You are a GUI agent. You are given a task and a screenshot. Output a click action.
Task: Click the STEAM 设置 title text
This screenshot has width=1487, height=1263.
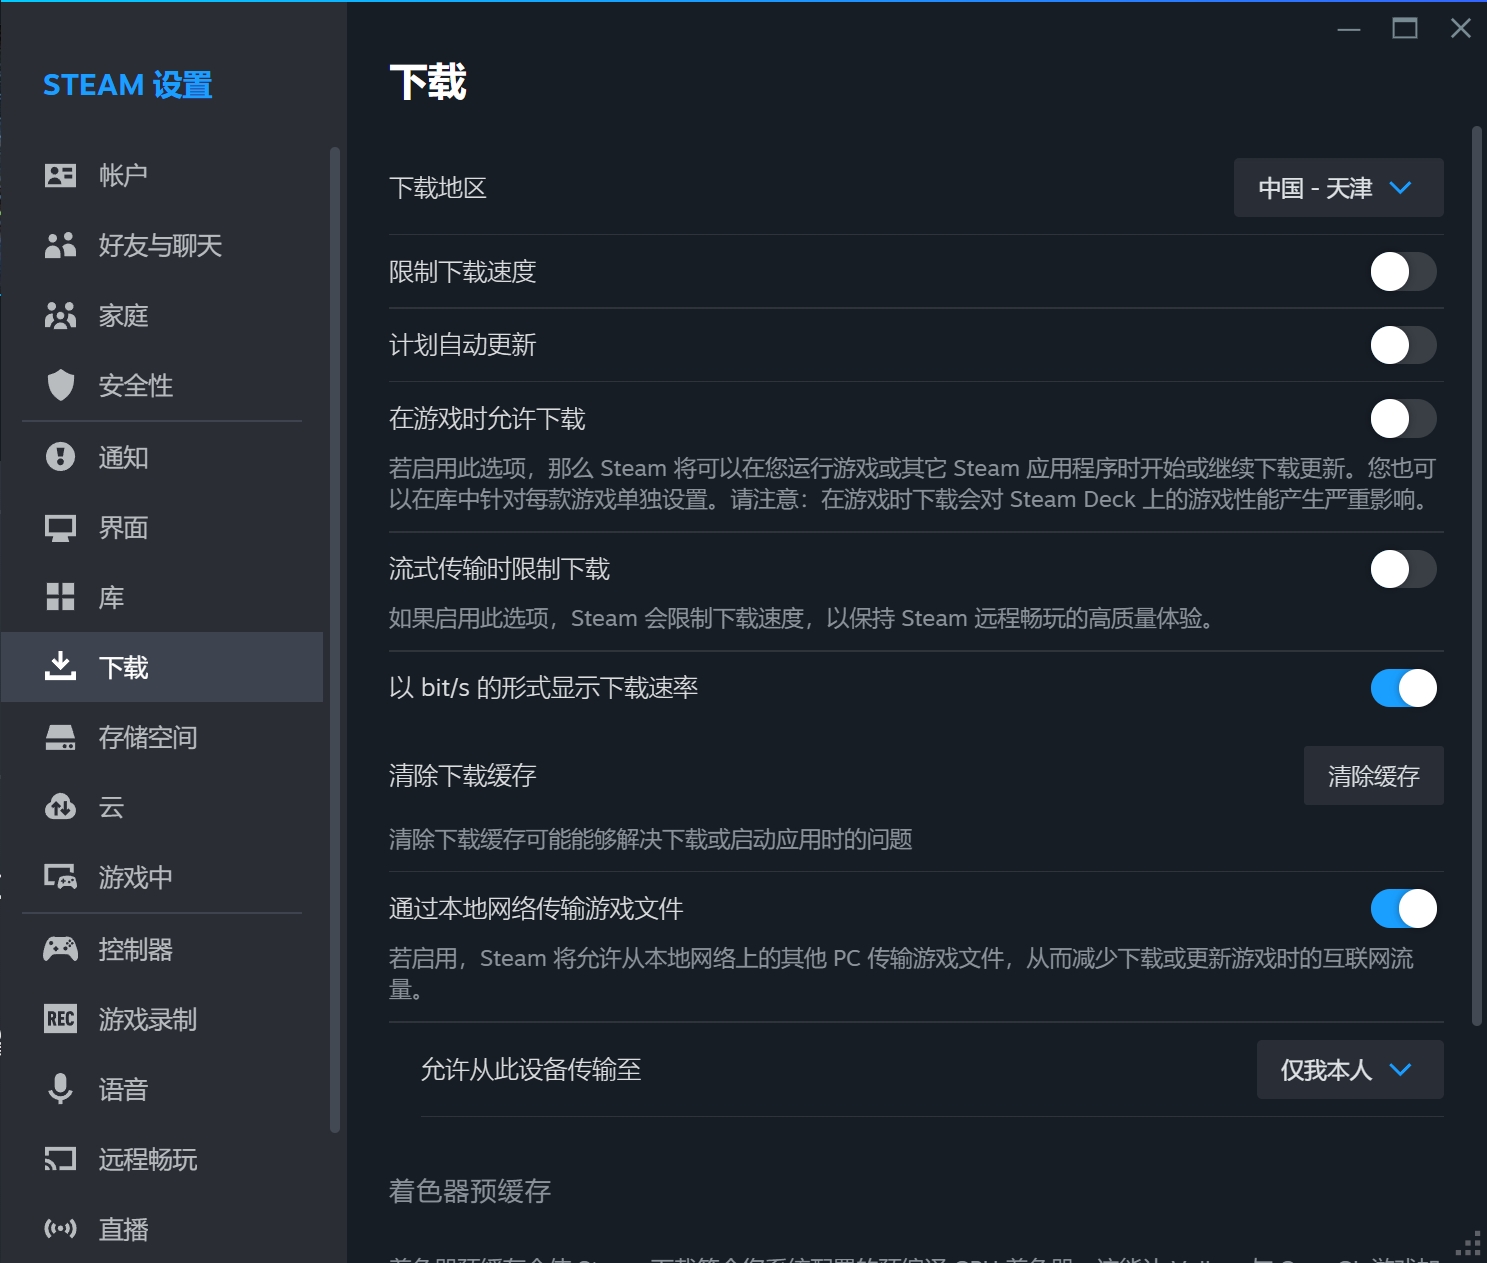[128, 85]
